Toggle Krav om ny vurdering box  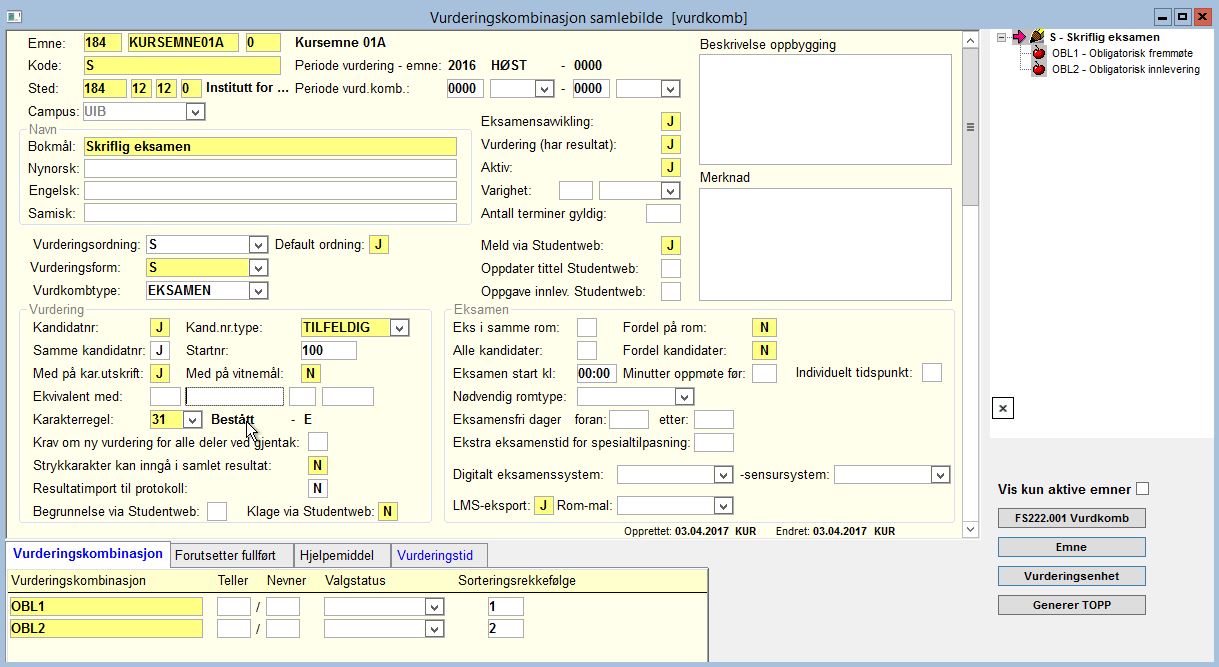[318, 441]
